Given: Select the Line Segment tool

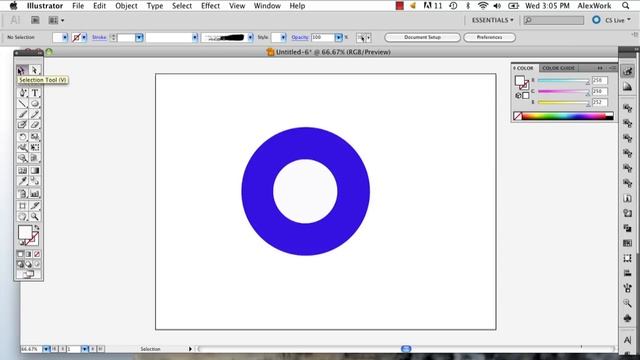Looking at the screenshot, I should click(22, 104).
